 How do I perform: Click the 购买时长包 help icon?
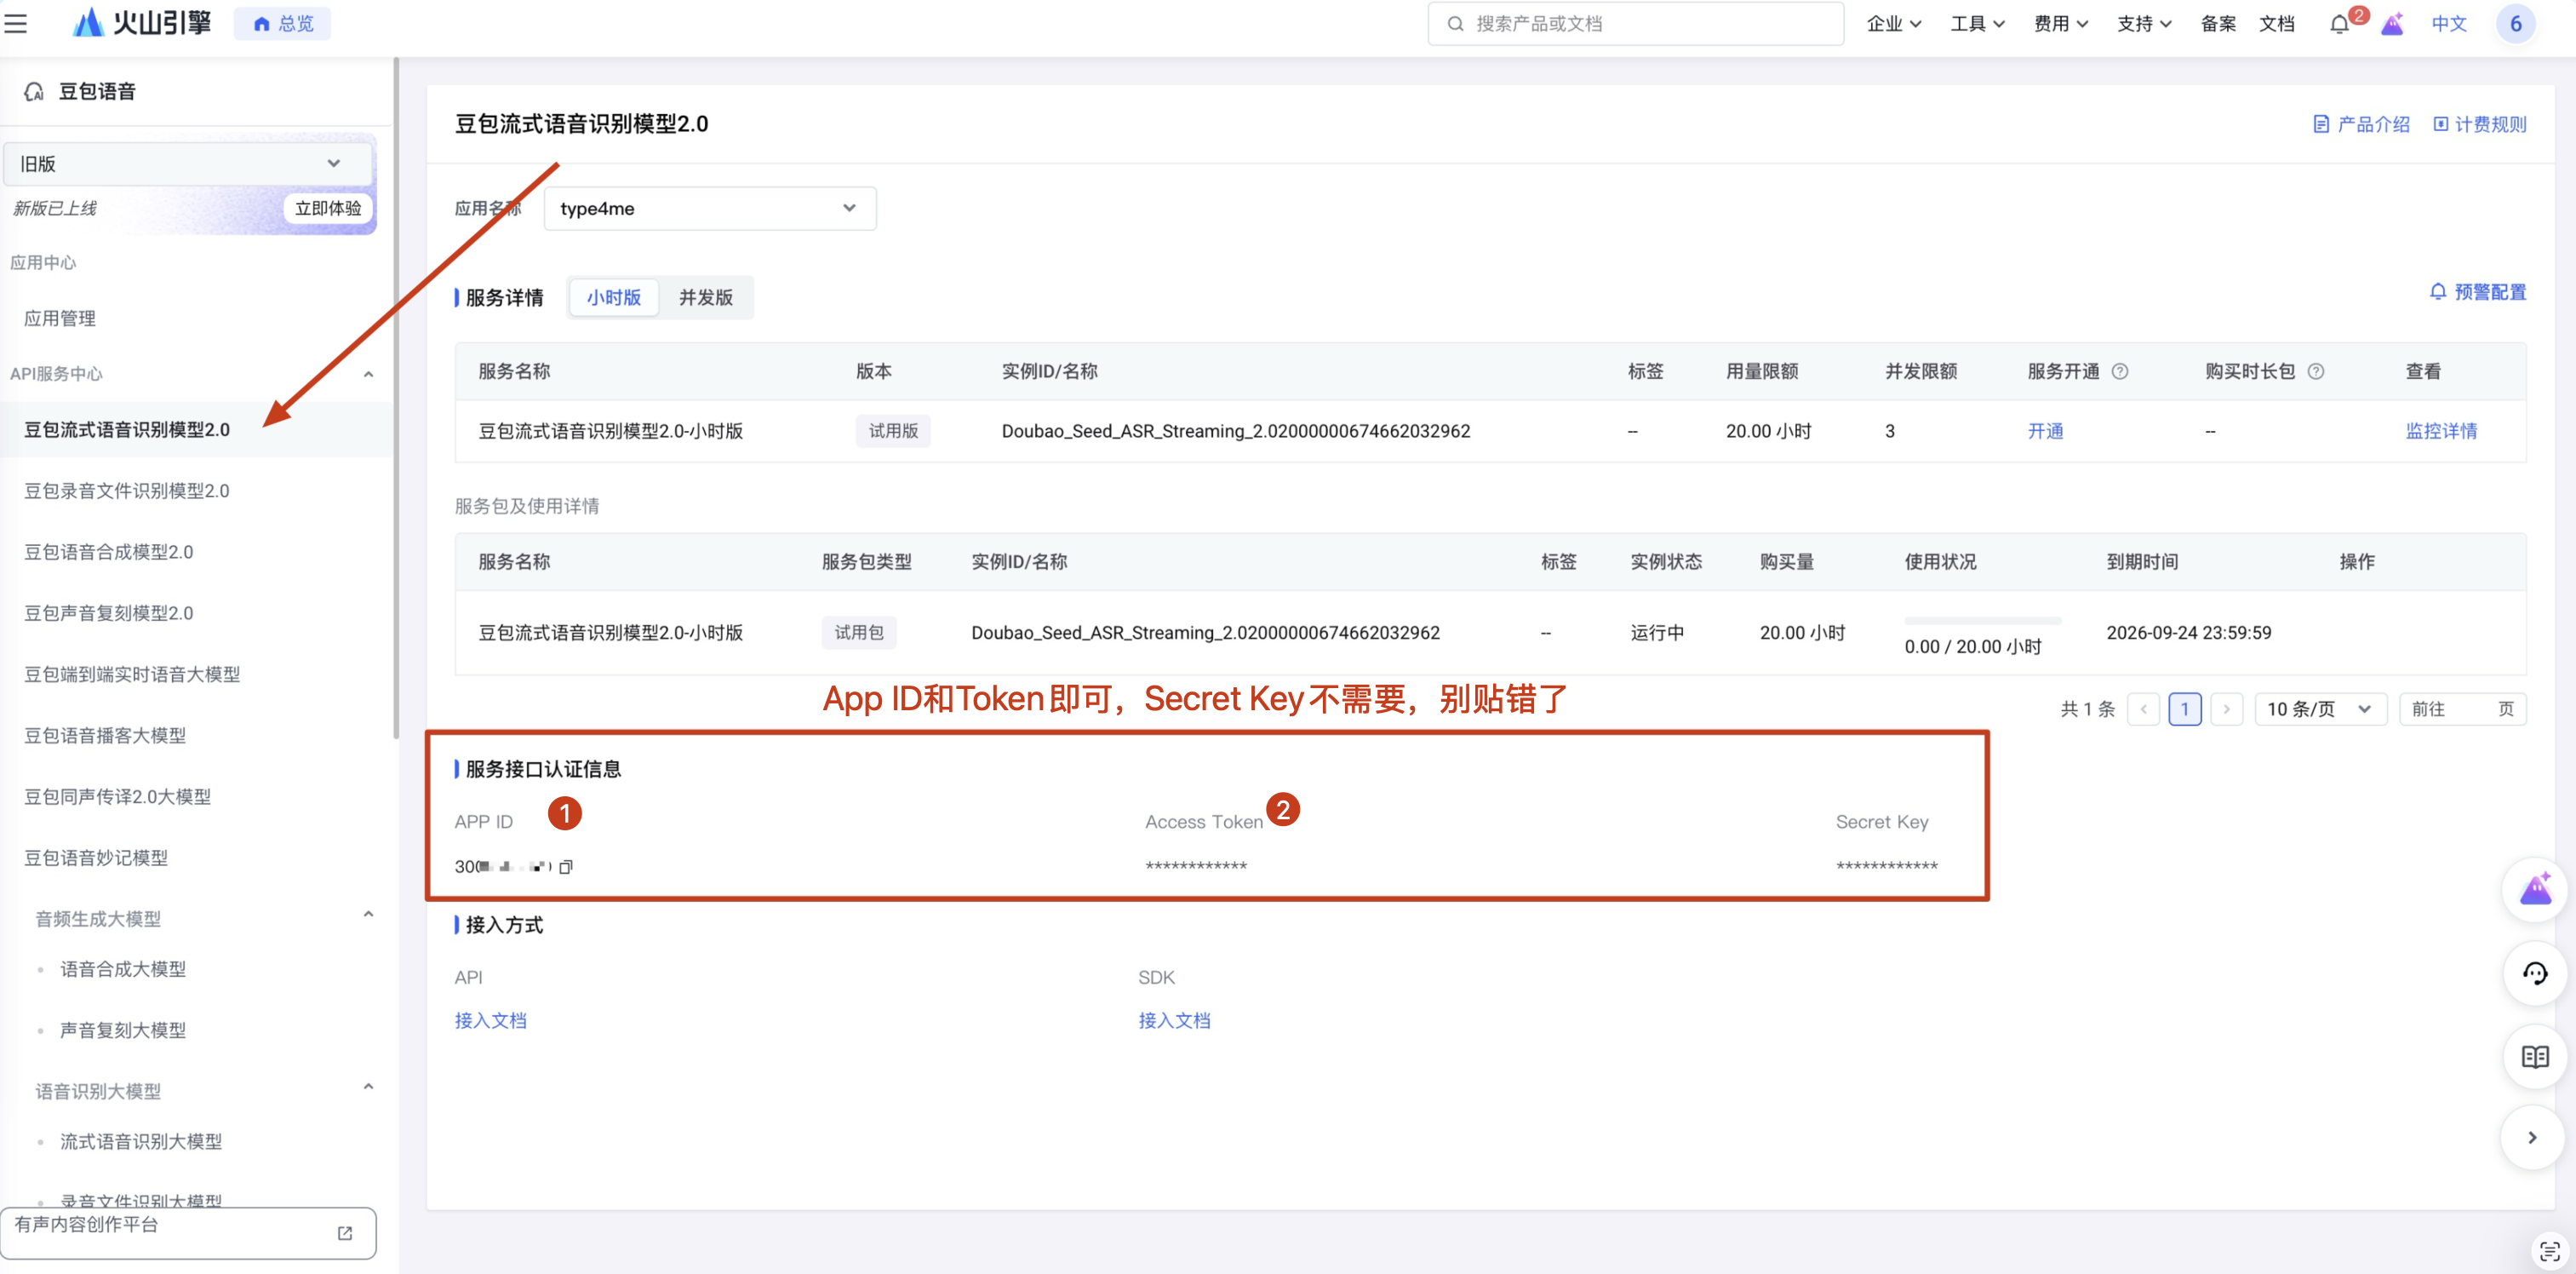click(x=2315, y=371)
